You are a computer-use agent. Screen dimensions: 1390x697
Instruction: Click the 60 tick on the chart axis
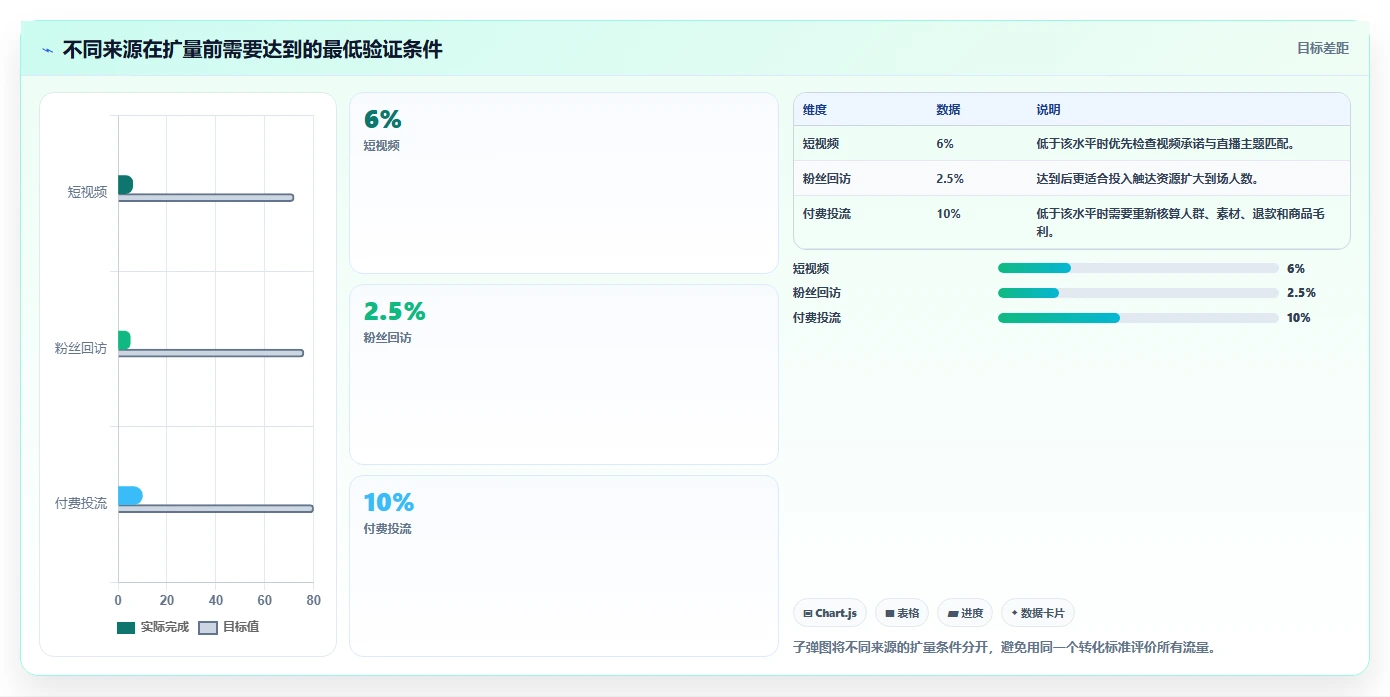(265, 600)
